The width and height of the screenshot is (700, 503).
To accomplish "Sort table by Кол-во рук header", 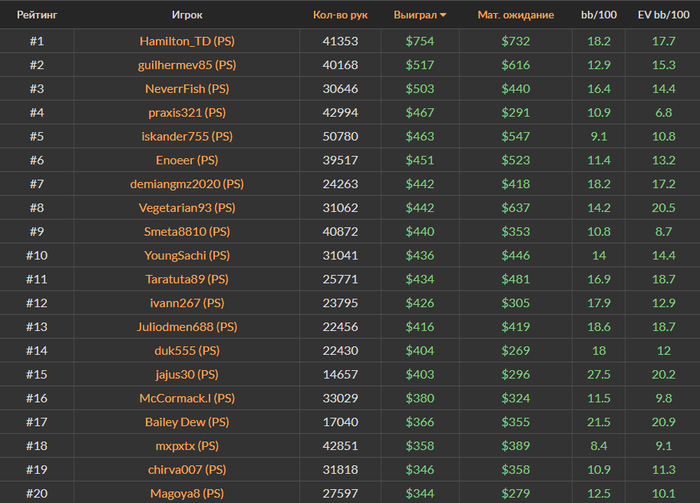I will click(x=340, y=15).
